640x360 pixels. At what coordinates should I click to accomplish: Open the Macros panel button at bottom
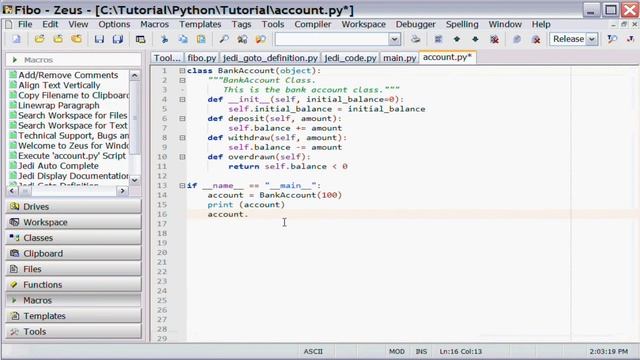(x=73, y=300)
